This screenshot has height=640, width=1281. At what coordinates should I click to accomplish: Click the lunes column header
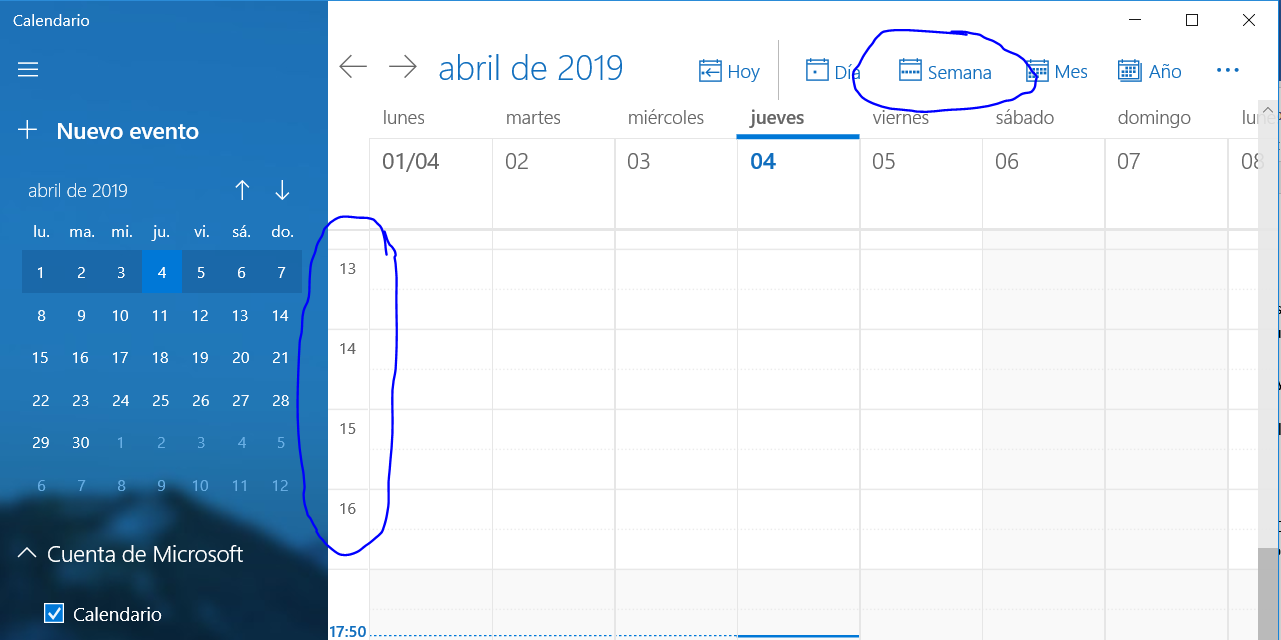(x=404, y=118)
